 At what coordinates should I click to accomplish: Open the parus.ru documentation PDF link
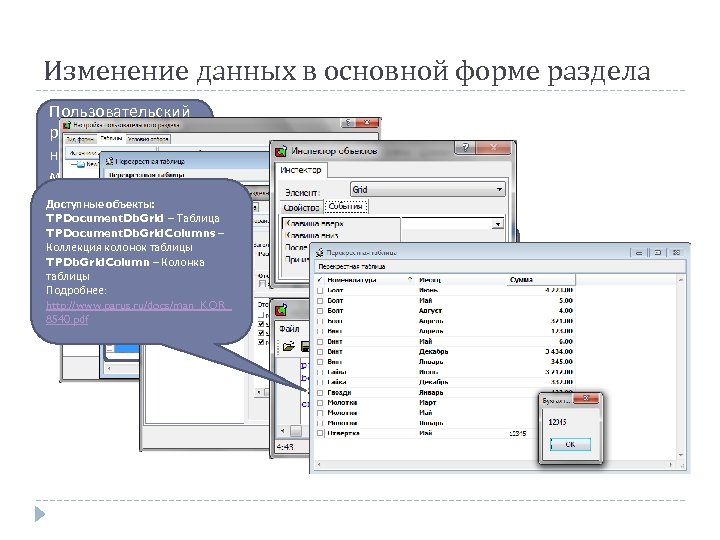point(138,312)
